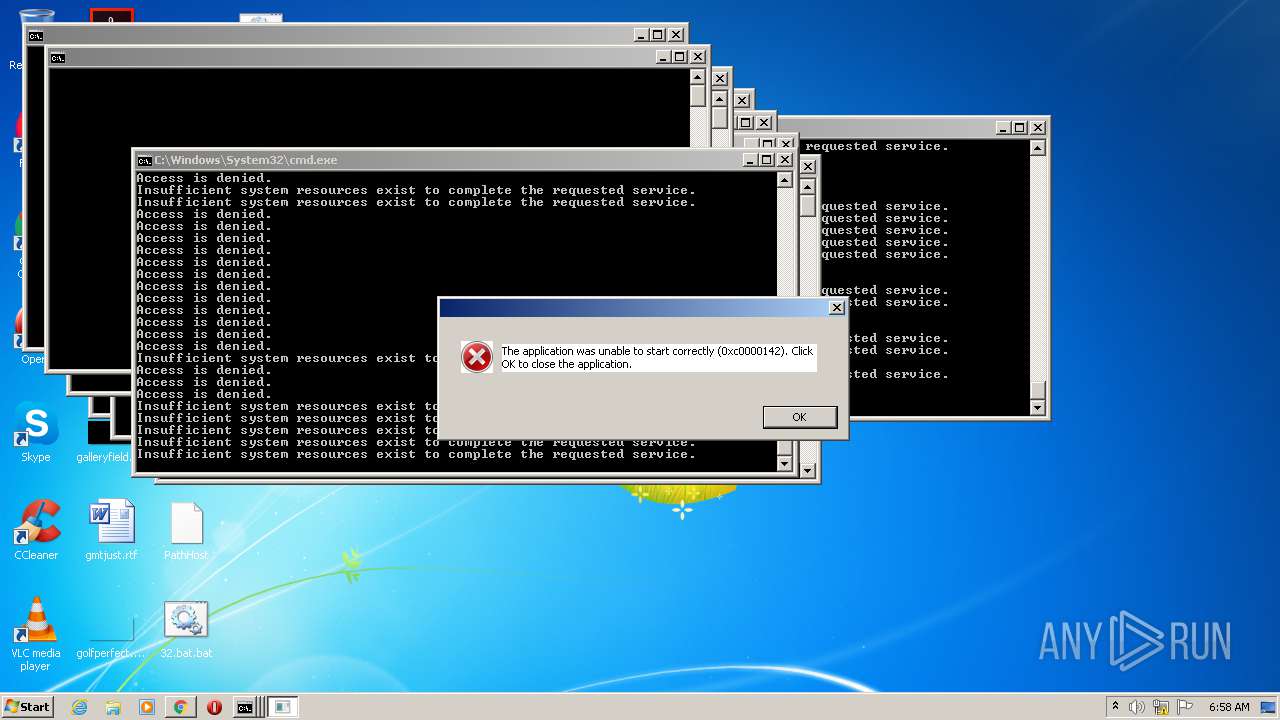Open the Start menu

pyautogui.click(x=27, y=706)
